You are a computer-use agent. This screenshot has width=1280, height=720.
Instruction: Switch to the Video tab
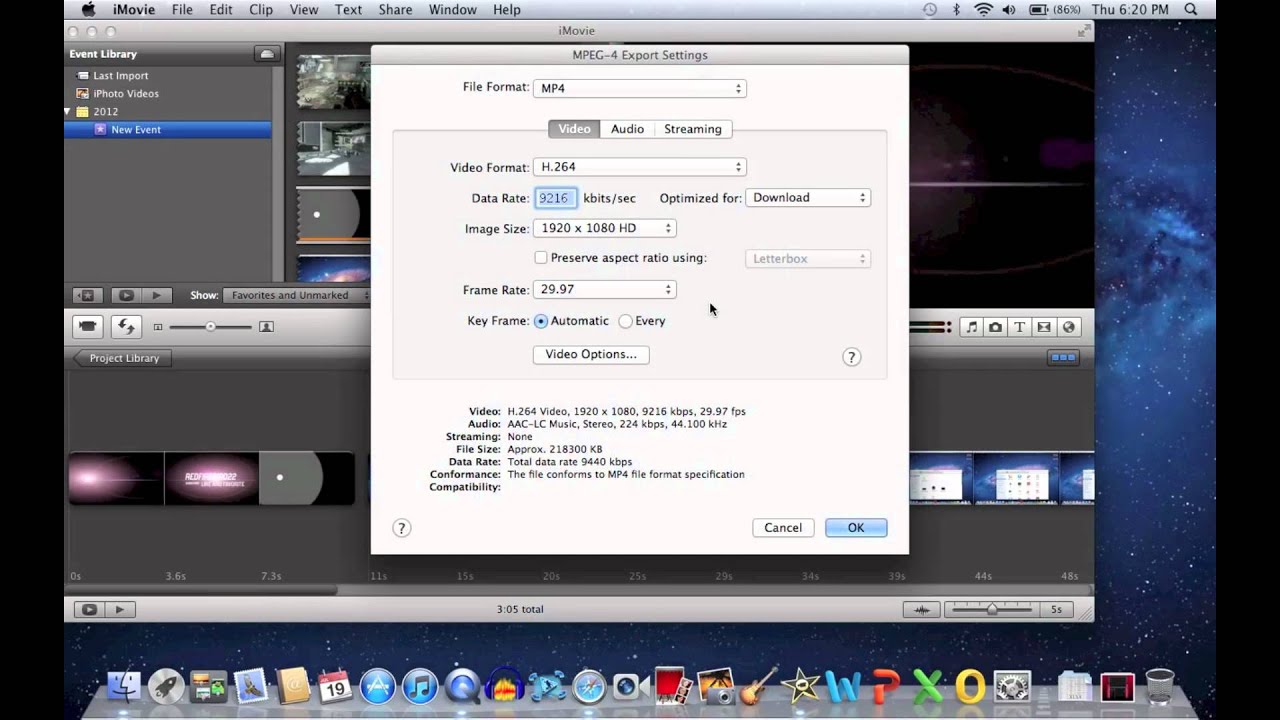[x=574, y=129]
